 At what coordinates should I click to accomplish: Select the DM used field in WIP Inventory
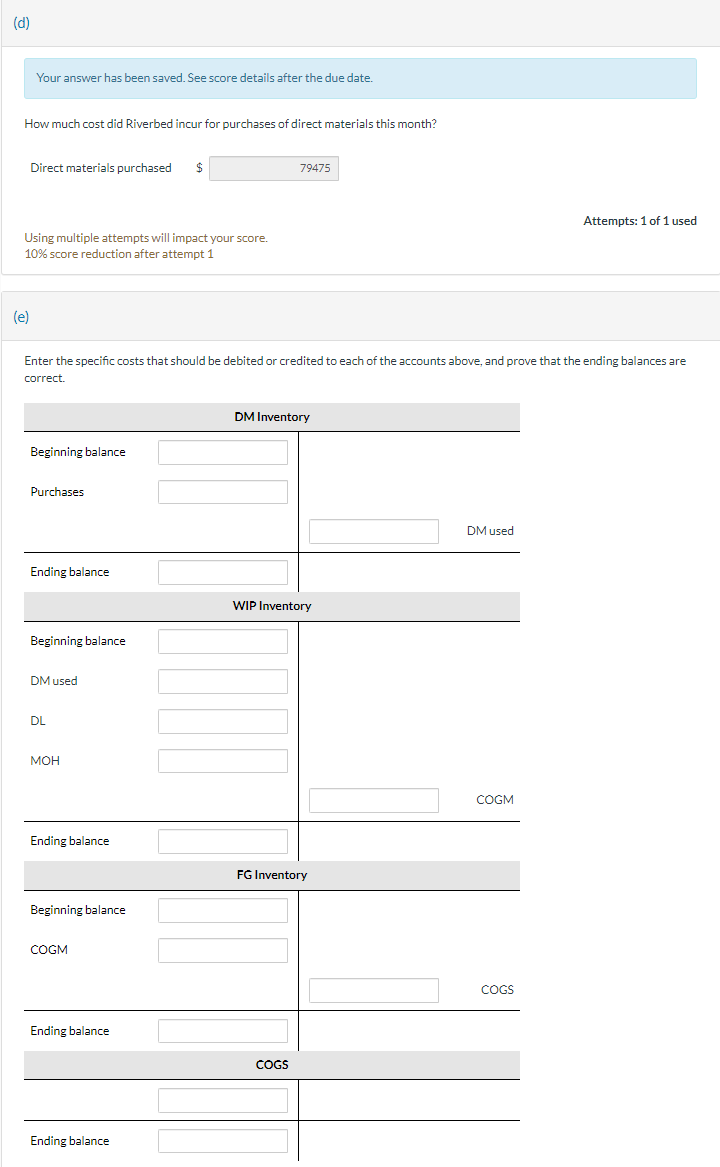(x=222, y=680)
